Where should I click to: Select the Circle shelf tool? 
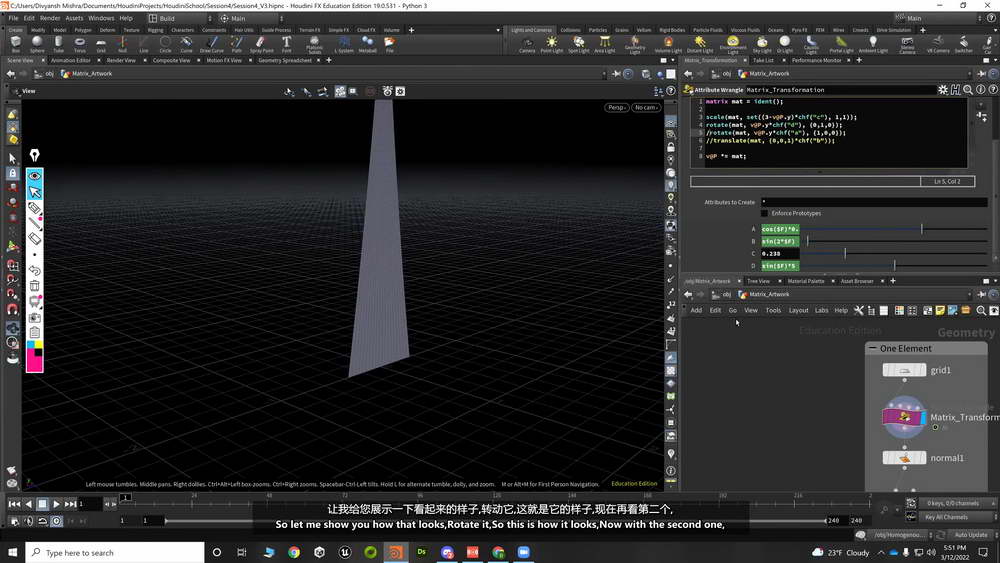tap(165, 44)
